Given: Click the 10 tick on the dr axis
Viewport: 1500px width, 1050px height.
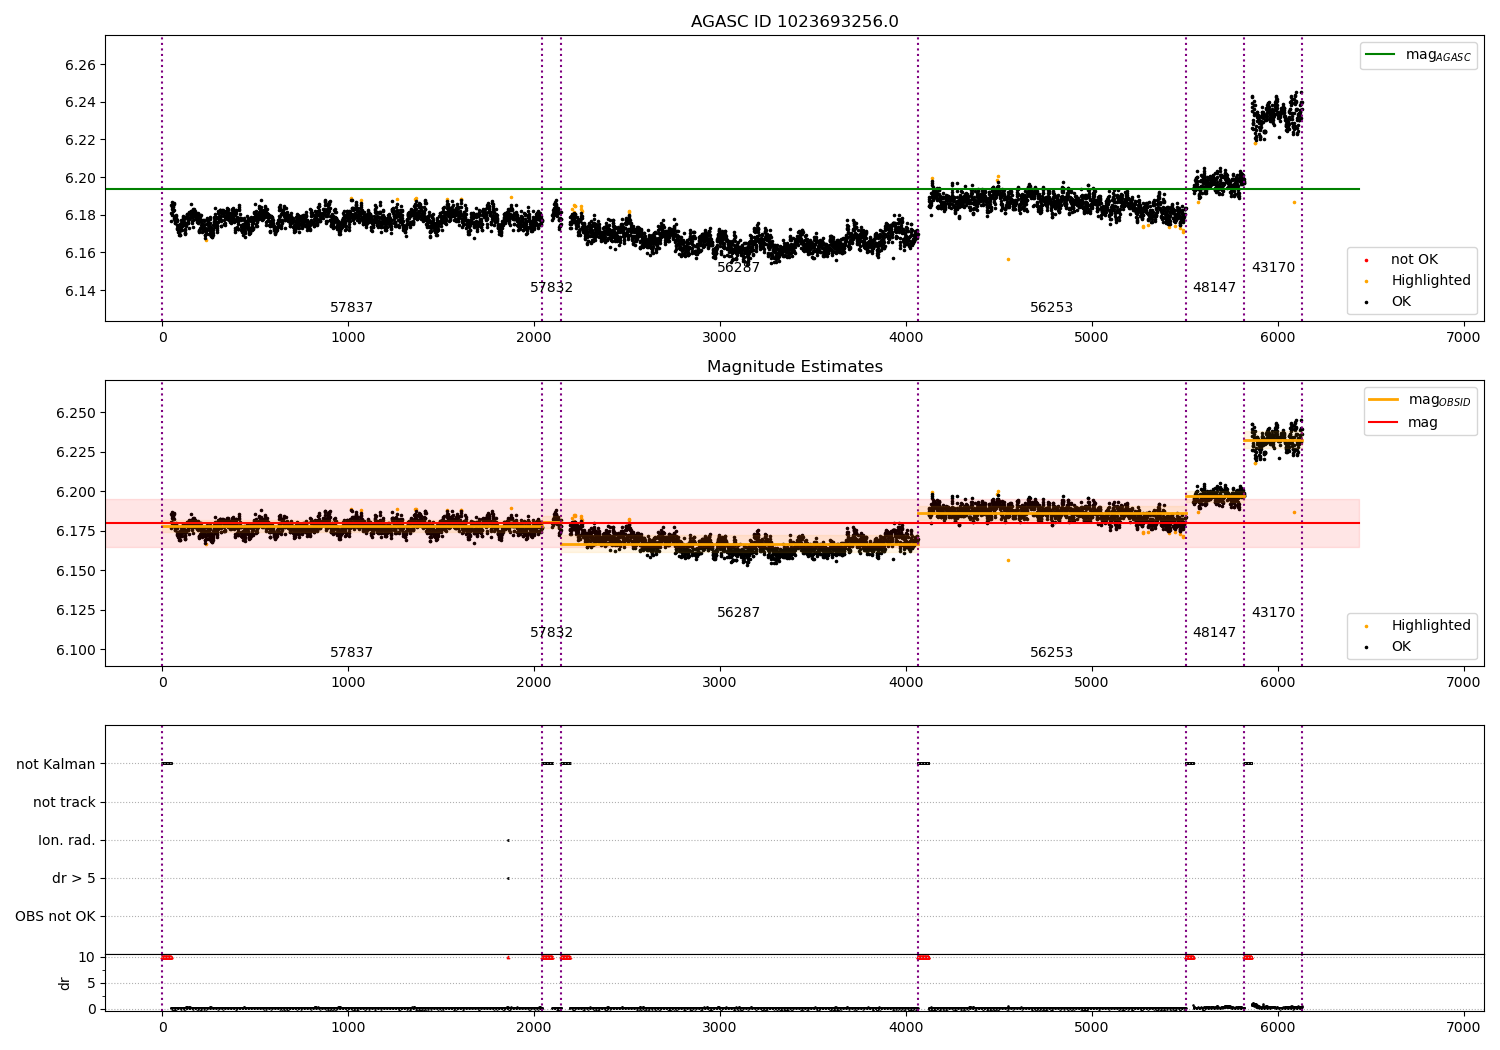Looking at the screenshot, I should [x=87, y=958].
